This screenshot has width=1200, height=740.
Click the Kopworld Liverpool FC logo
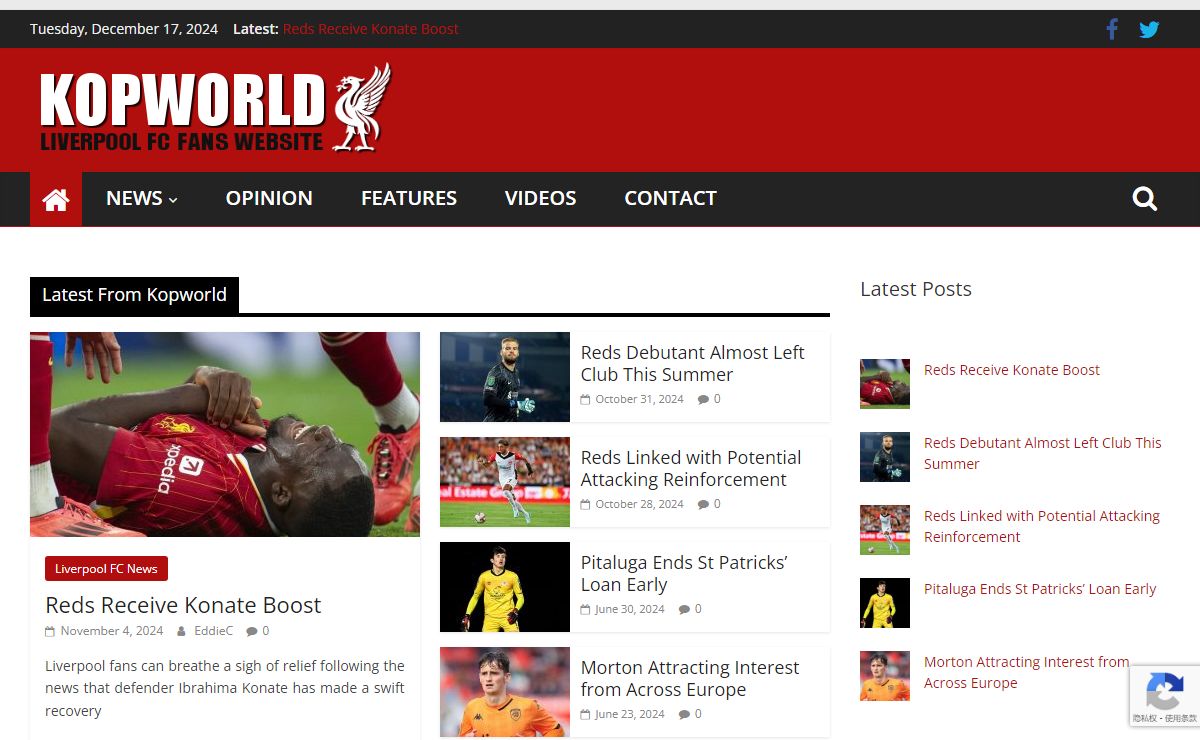(215, 108)
